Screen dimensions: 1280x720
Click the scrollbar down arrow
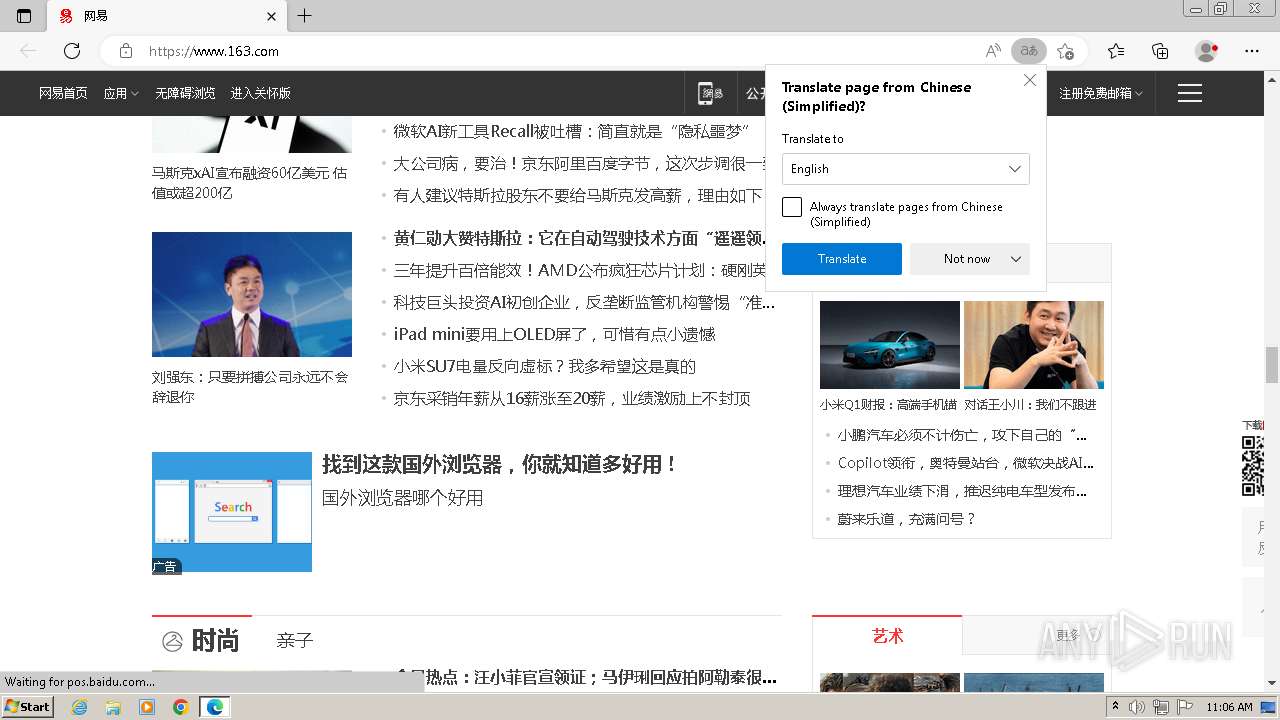[1272, 683]
